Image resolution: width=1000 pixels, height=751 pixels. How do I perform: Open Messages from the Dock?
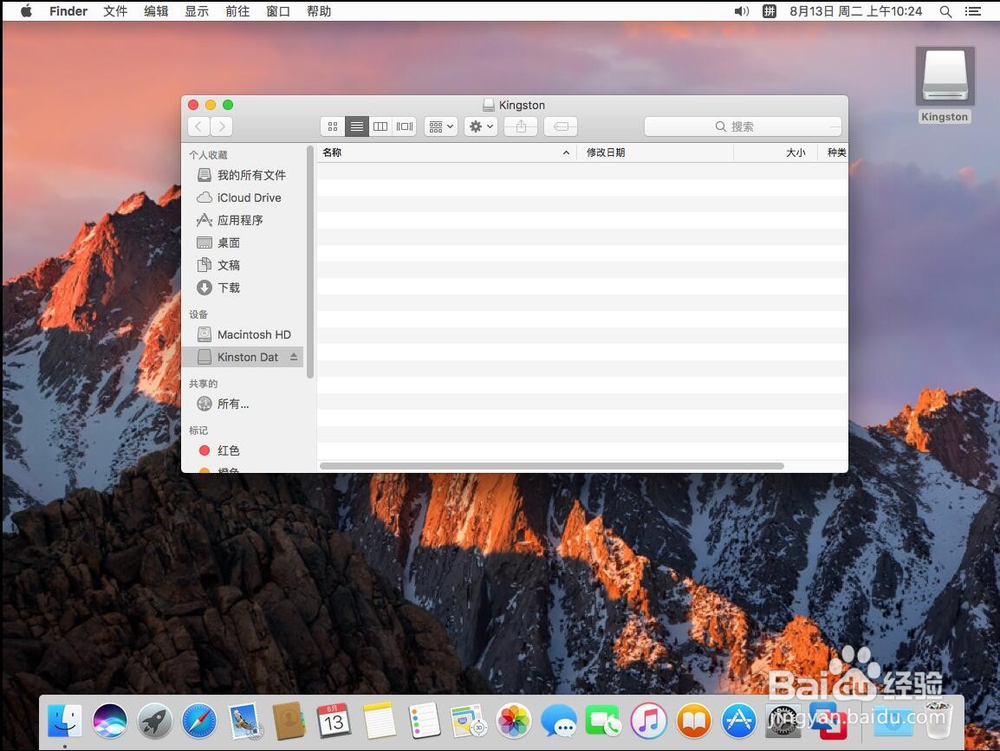pos(559,721)
